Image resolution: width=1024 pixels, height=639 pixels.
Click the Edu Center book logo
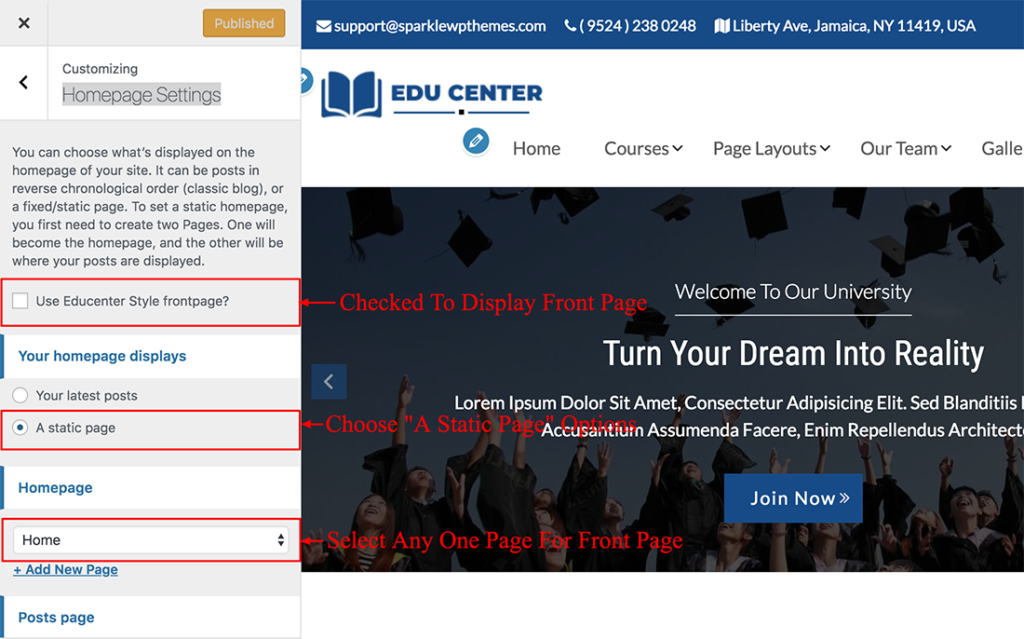tap(351, 95)
